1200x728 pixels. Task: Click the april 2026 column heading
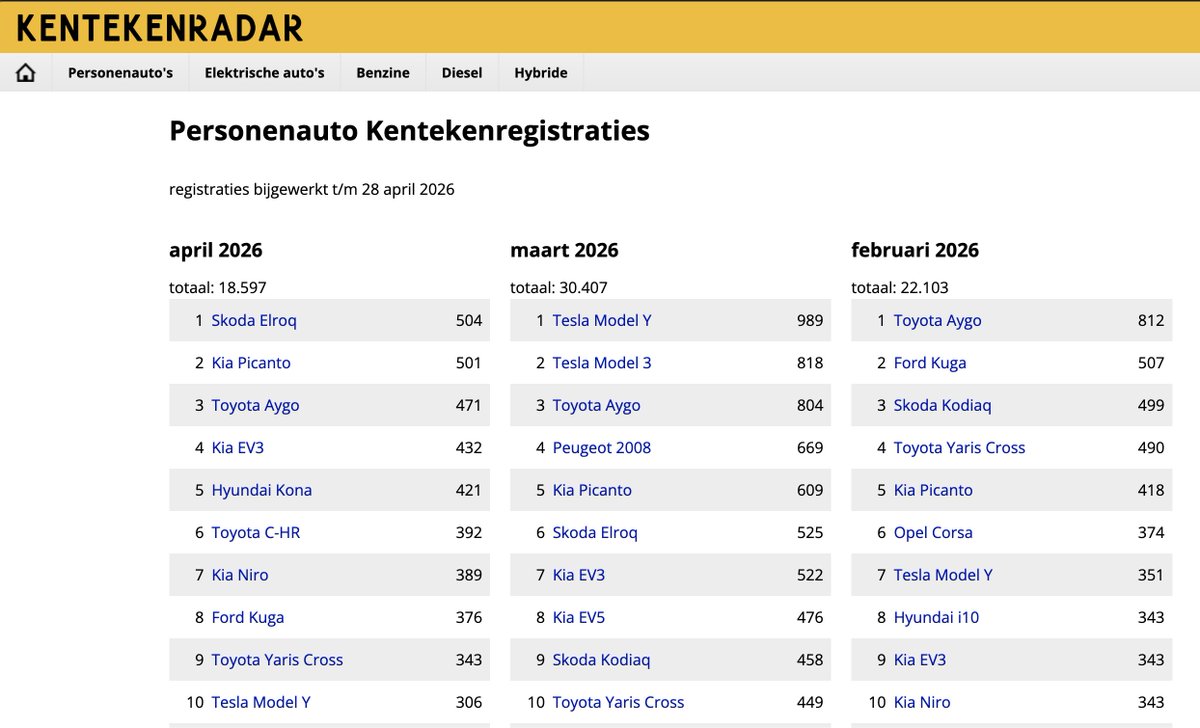point(216,250)
